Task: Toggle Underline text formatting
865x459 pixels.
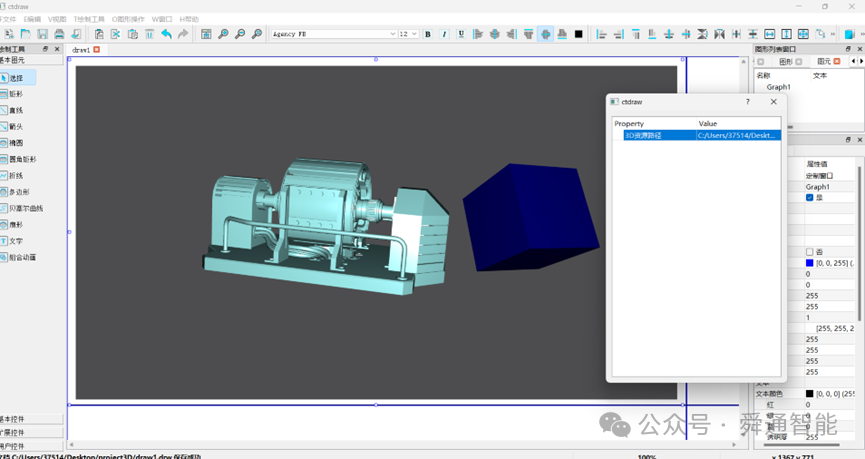Action: (461, 34)
